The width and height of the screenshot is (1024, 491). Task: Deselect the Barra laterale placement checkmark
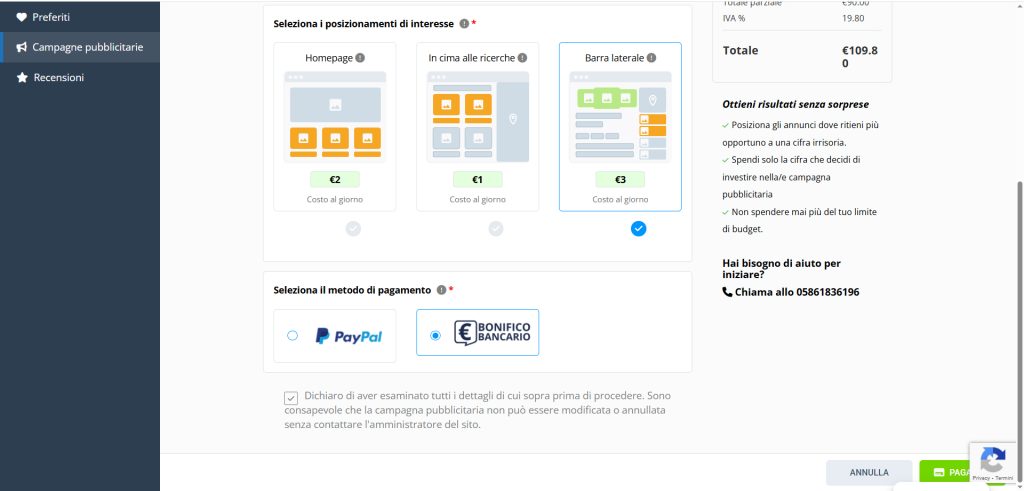click(x=639, y=229)
